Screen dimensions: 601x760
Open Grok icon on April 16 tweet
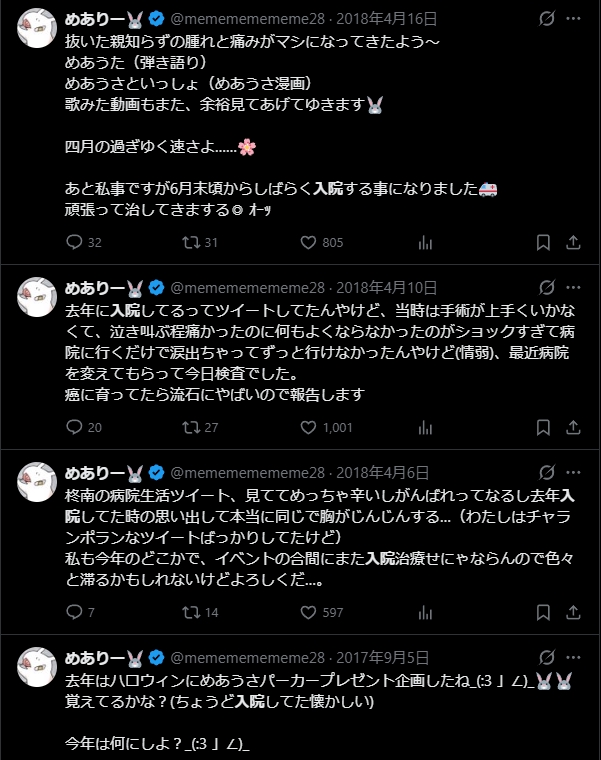pyautogui.click(x=547, y=19)
